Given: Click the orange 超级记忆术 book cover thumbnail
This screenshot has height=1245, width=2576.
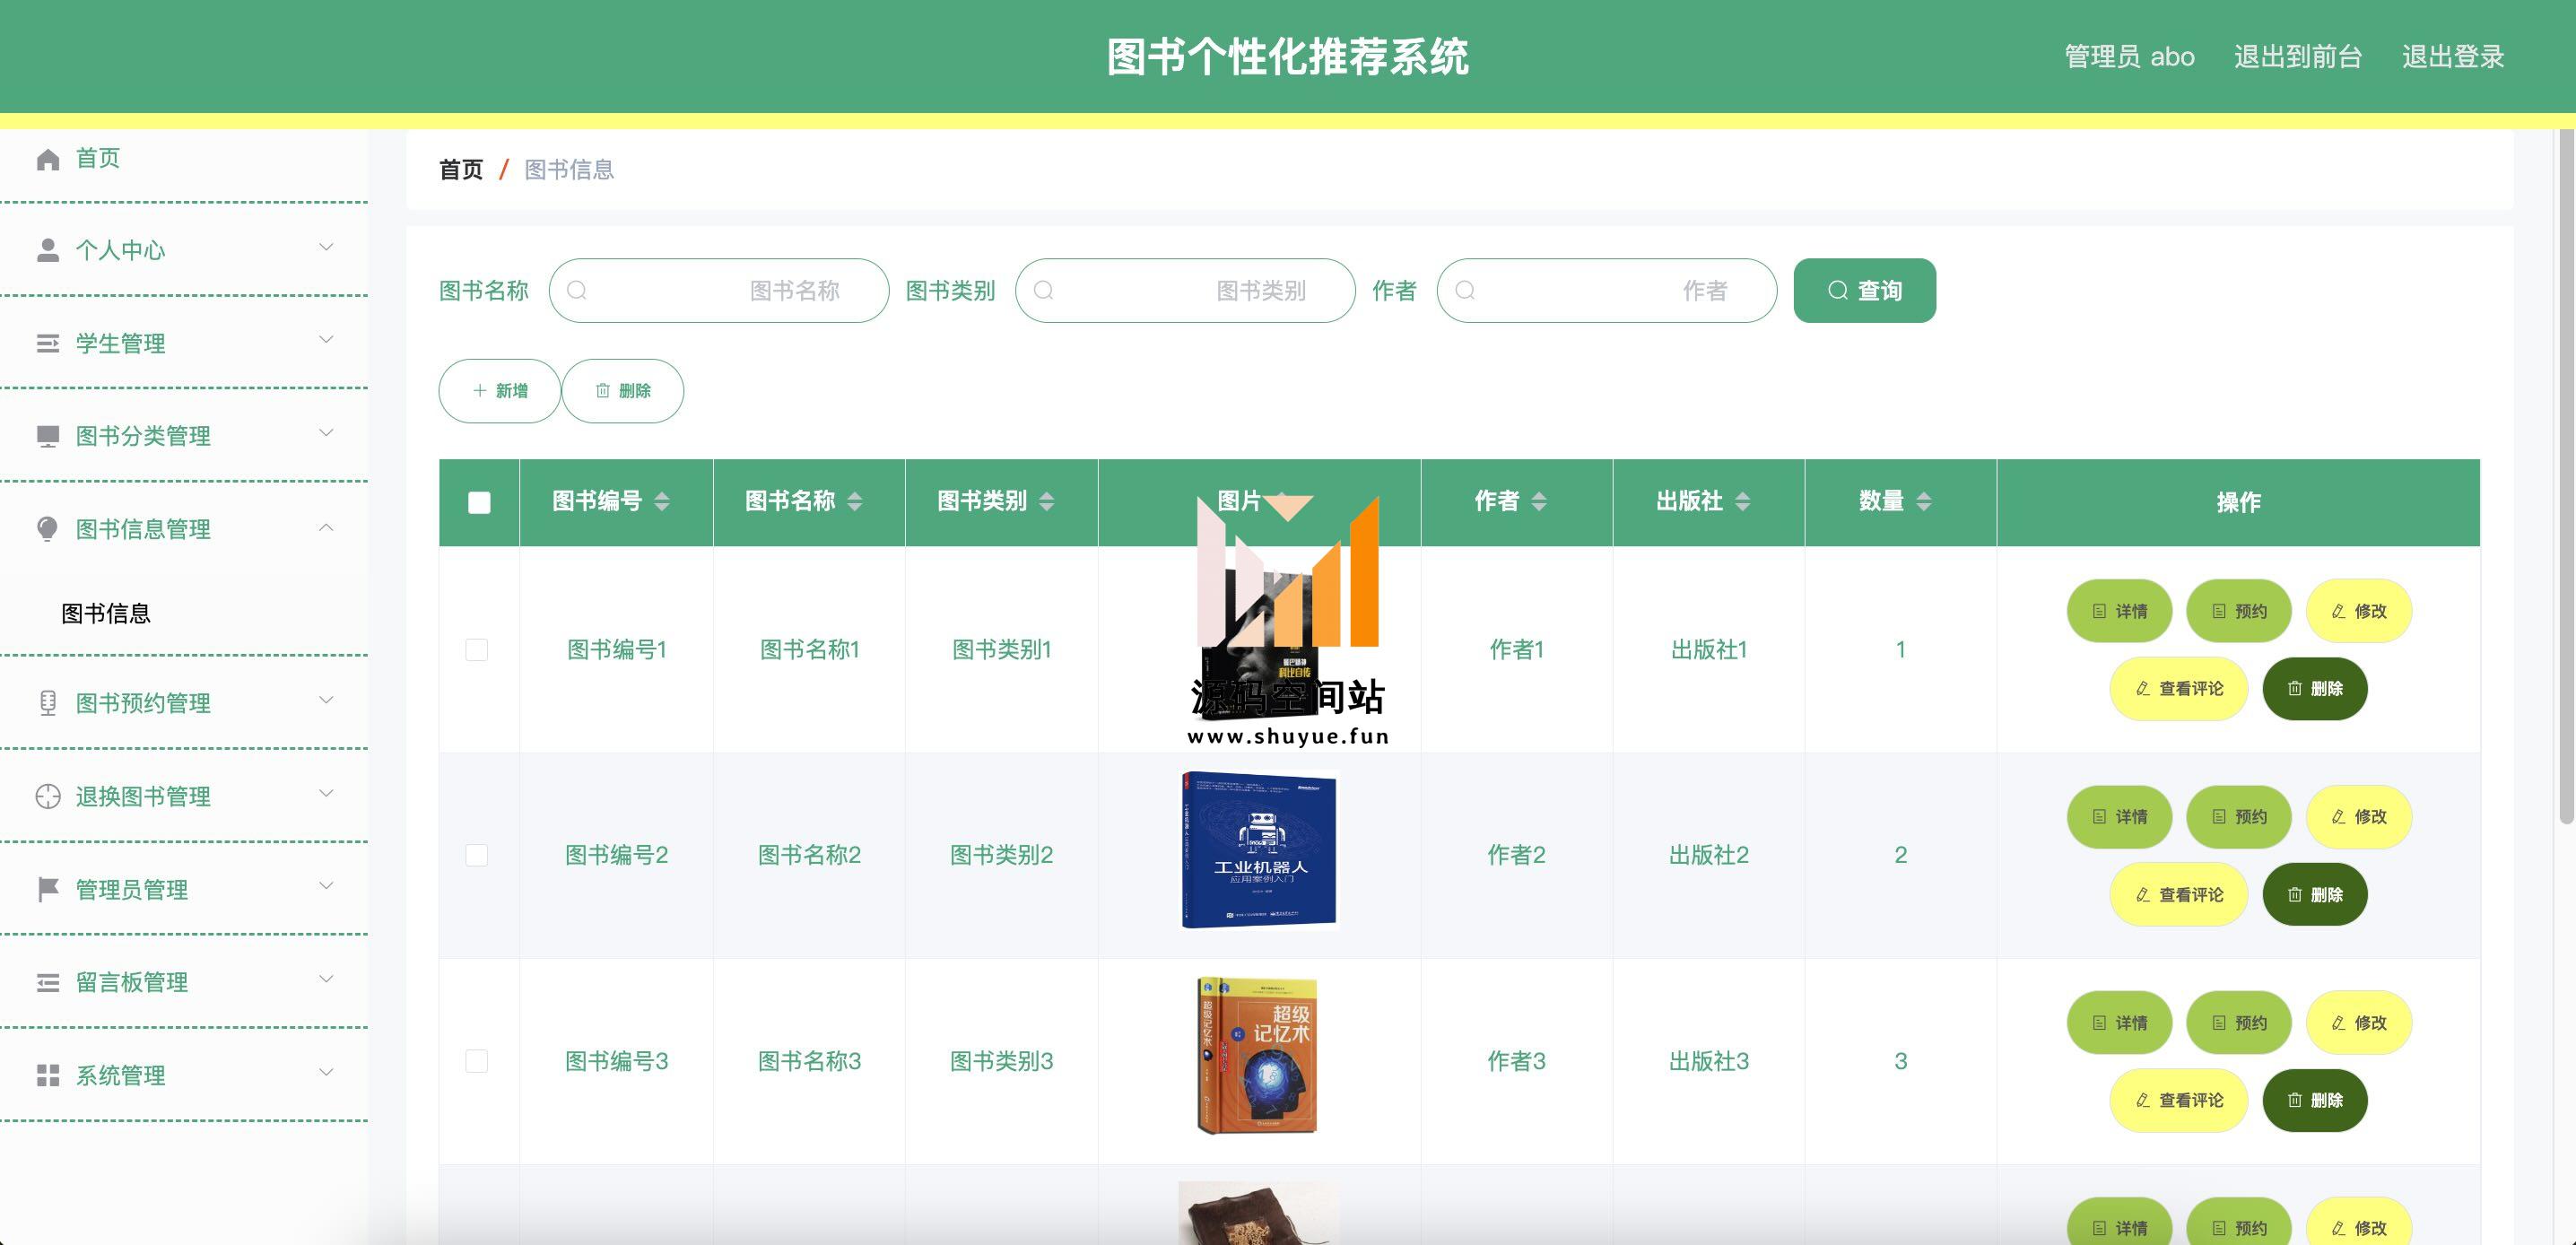Looking at the screenshot, I should (x=1258, y=1056).
